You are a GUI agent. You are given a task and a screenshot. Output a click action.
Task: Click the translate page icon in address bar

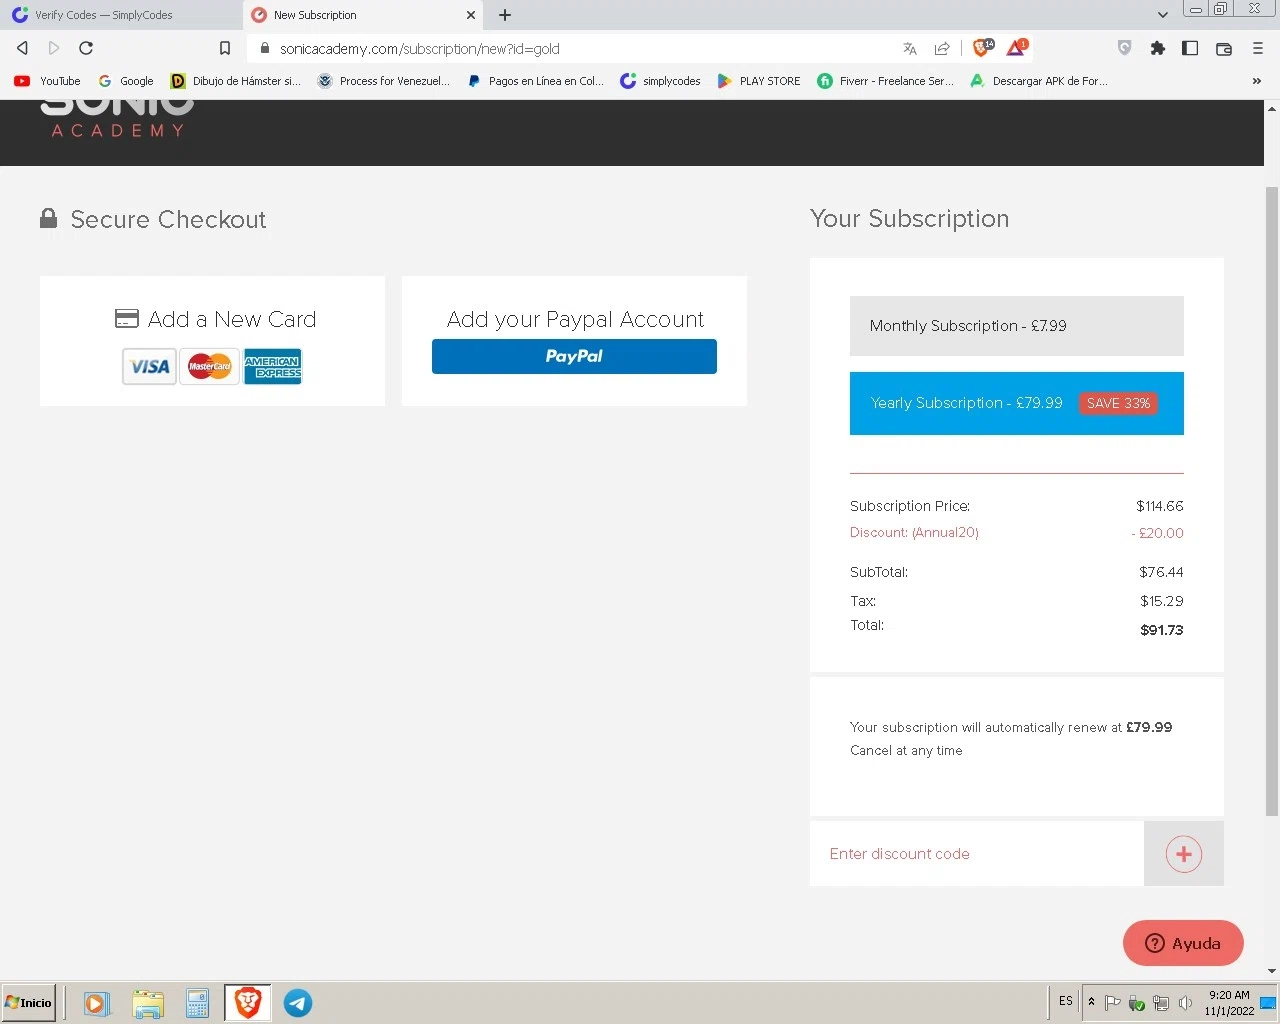point(910,48)
